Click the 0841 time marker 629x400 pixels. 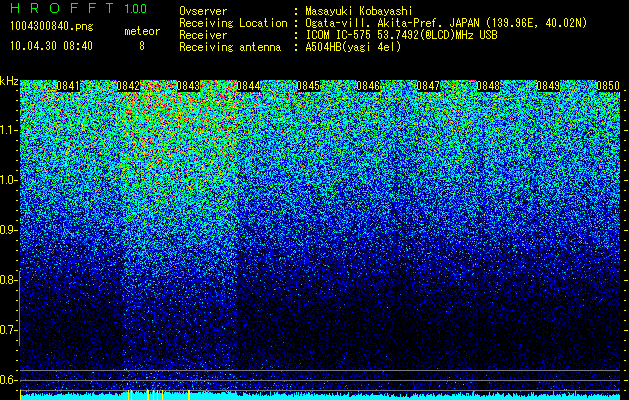[68, 86]
